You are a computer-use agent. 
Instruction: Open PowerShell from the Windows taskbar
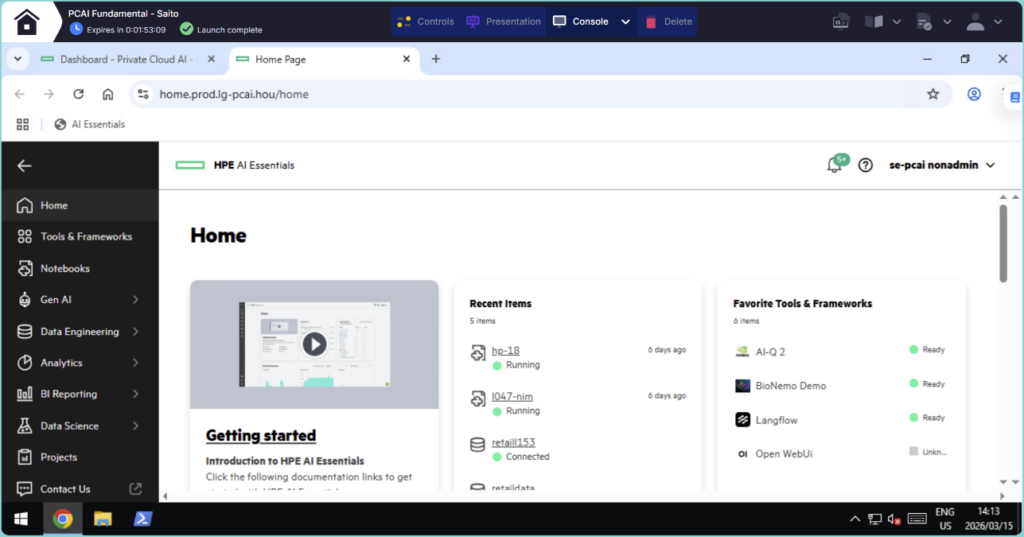click(x=143, y=518)
